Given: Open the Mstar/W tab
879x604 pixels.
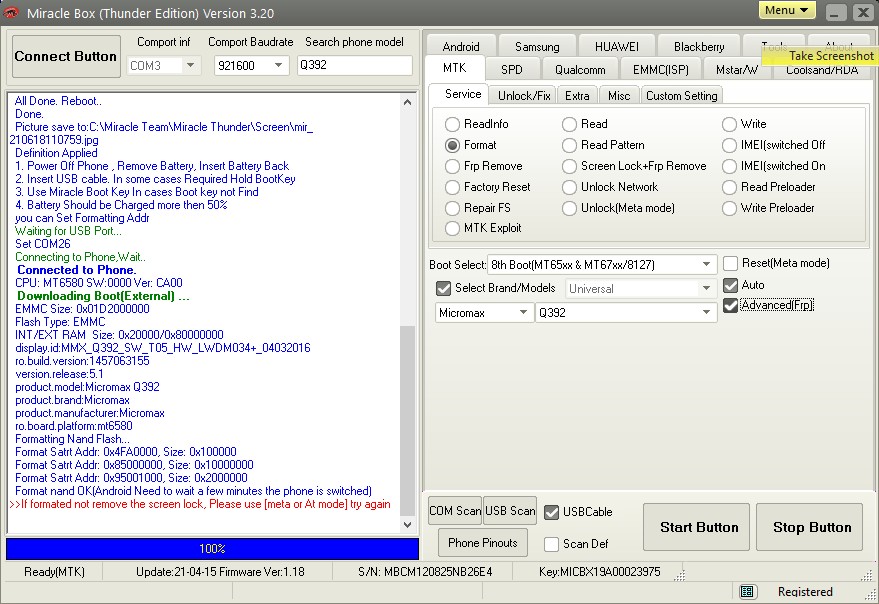Looking at the screenshot, I should 737,70.
